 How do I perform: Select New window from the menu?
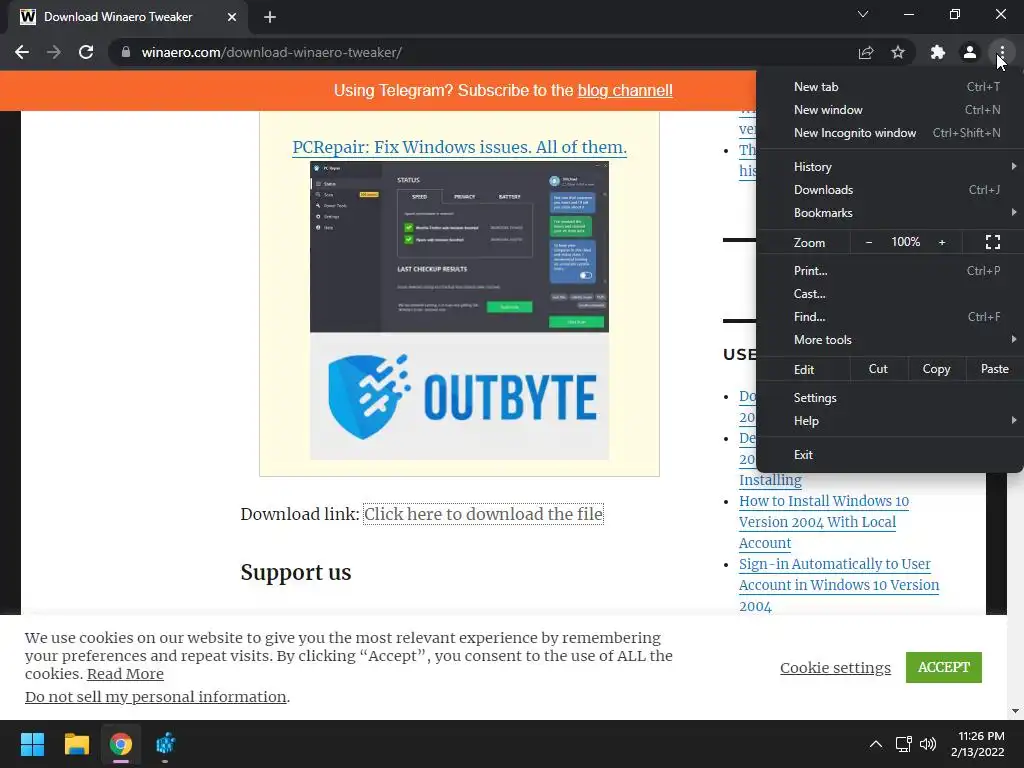click(x=889, y=110)
